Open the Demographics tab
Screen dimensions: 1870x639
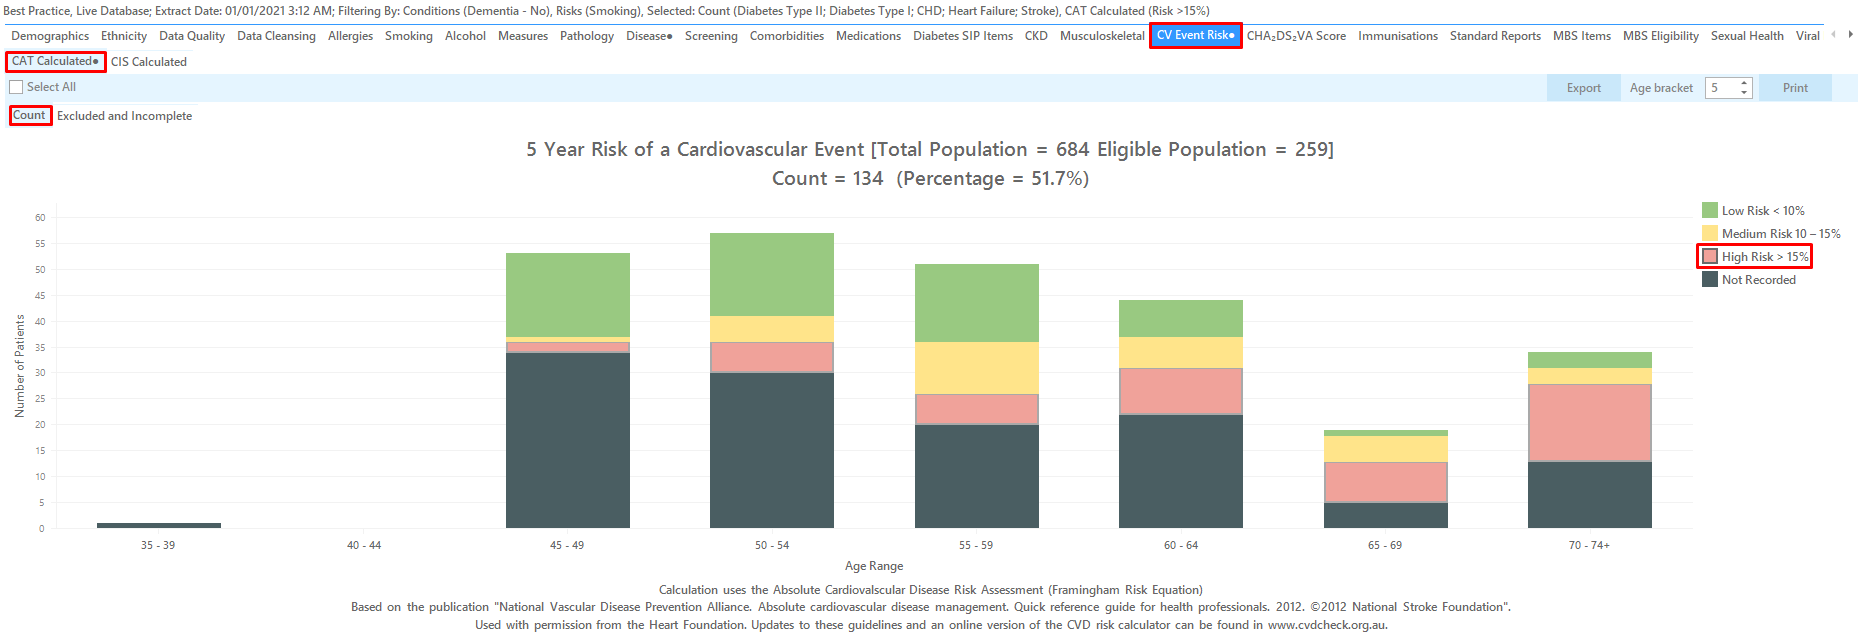50,36
